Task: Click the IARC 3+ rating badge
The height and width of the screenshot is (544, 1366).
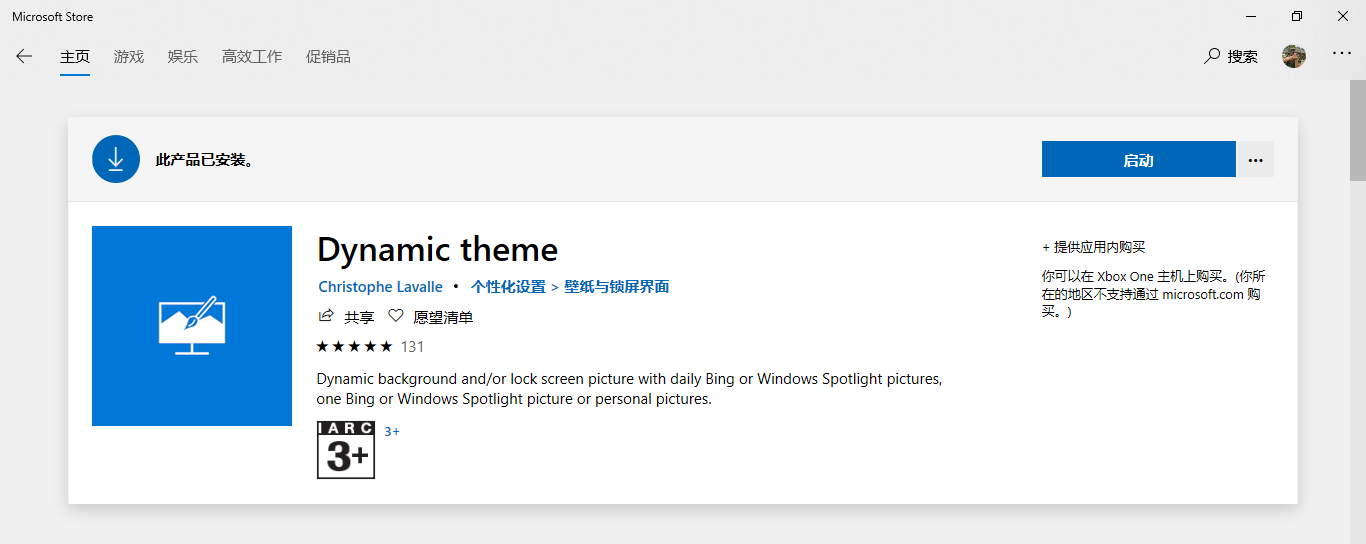Action: pyautogui.click(x=346, y=450)
